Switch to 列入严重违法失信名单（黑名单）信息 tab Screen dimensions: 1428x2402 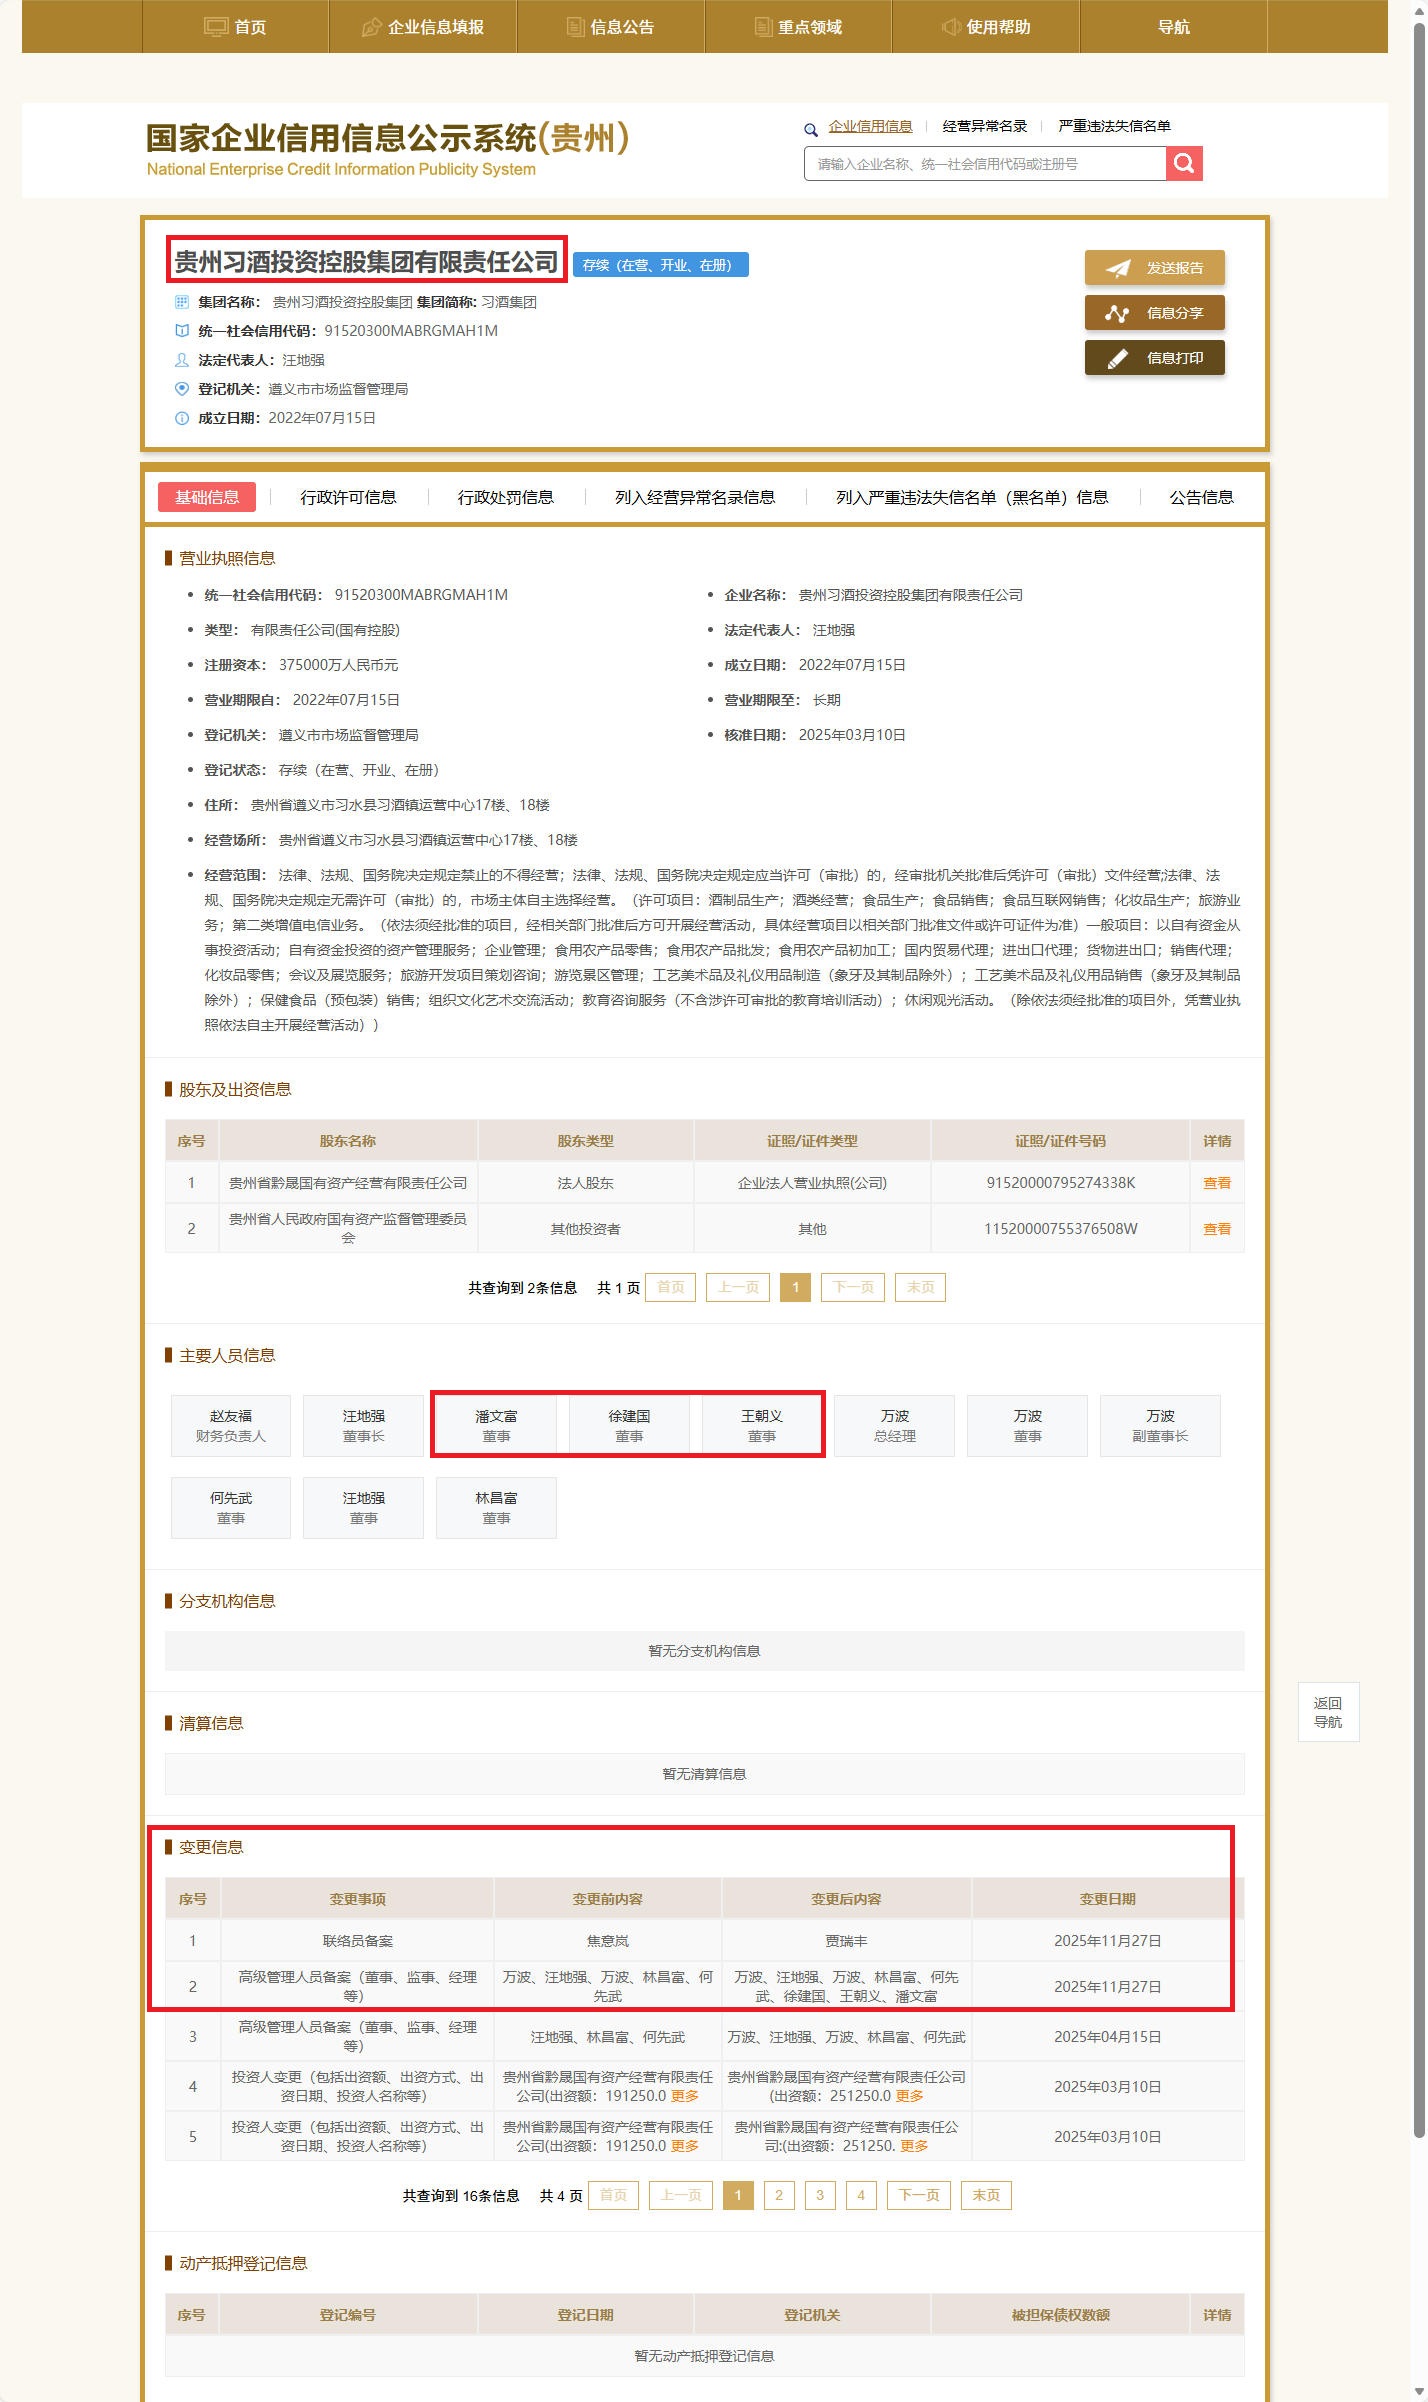[x=972, y=497]
